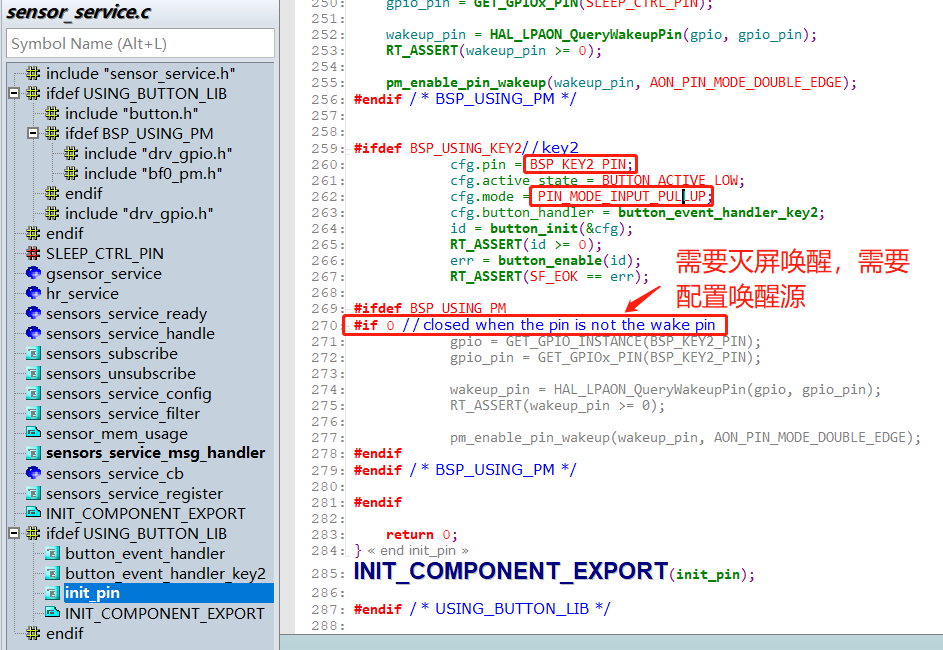Click sensors_service_config function icon
This screenshot has width=943, height=650.
point(34,393)
